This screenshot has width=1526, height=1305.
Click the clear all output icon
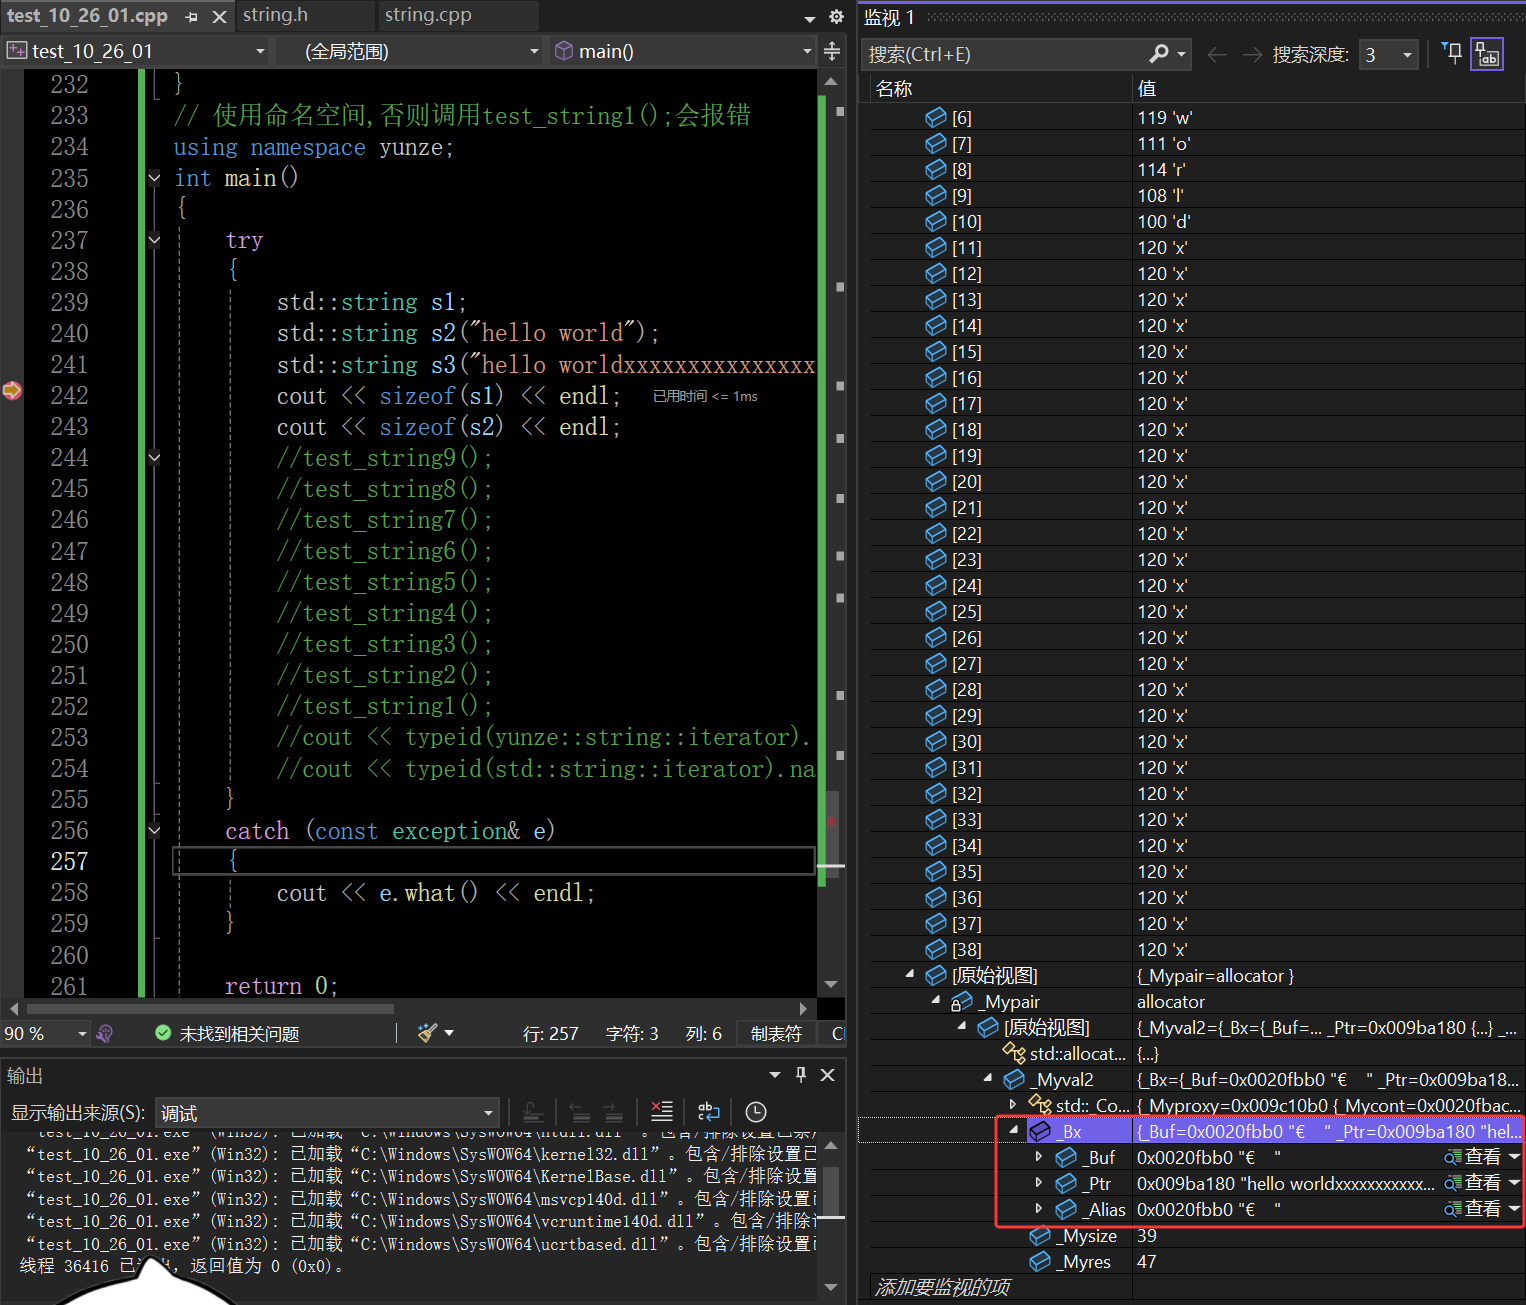pos(662,1112)
